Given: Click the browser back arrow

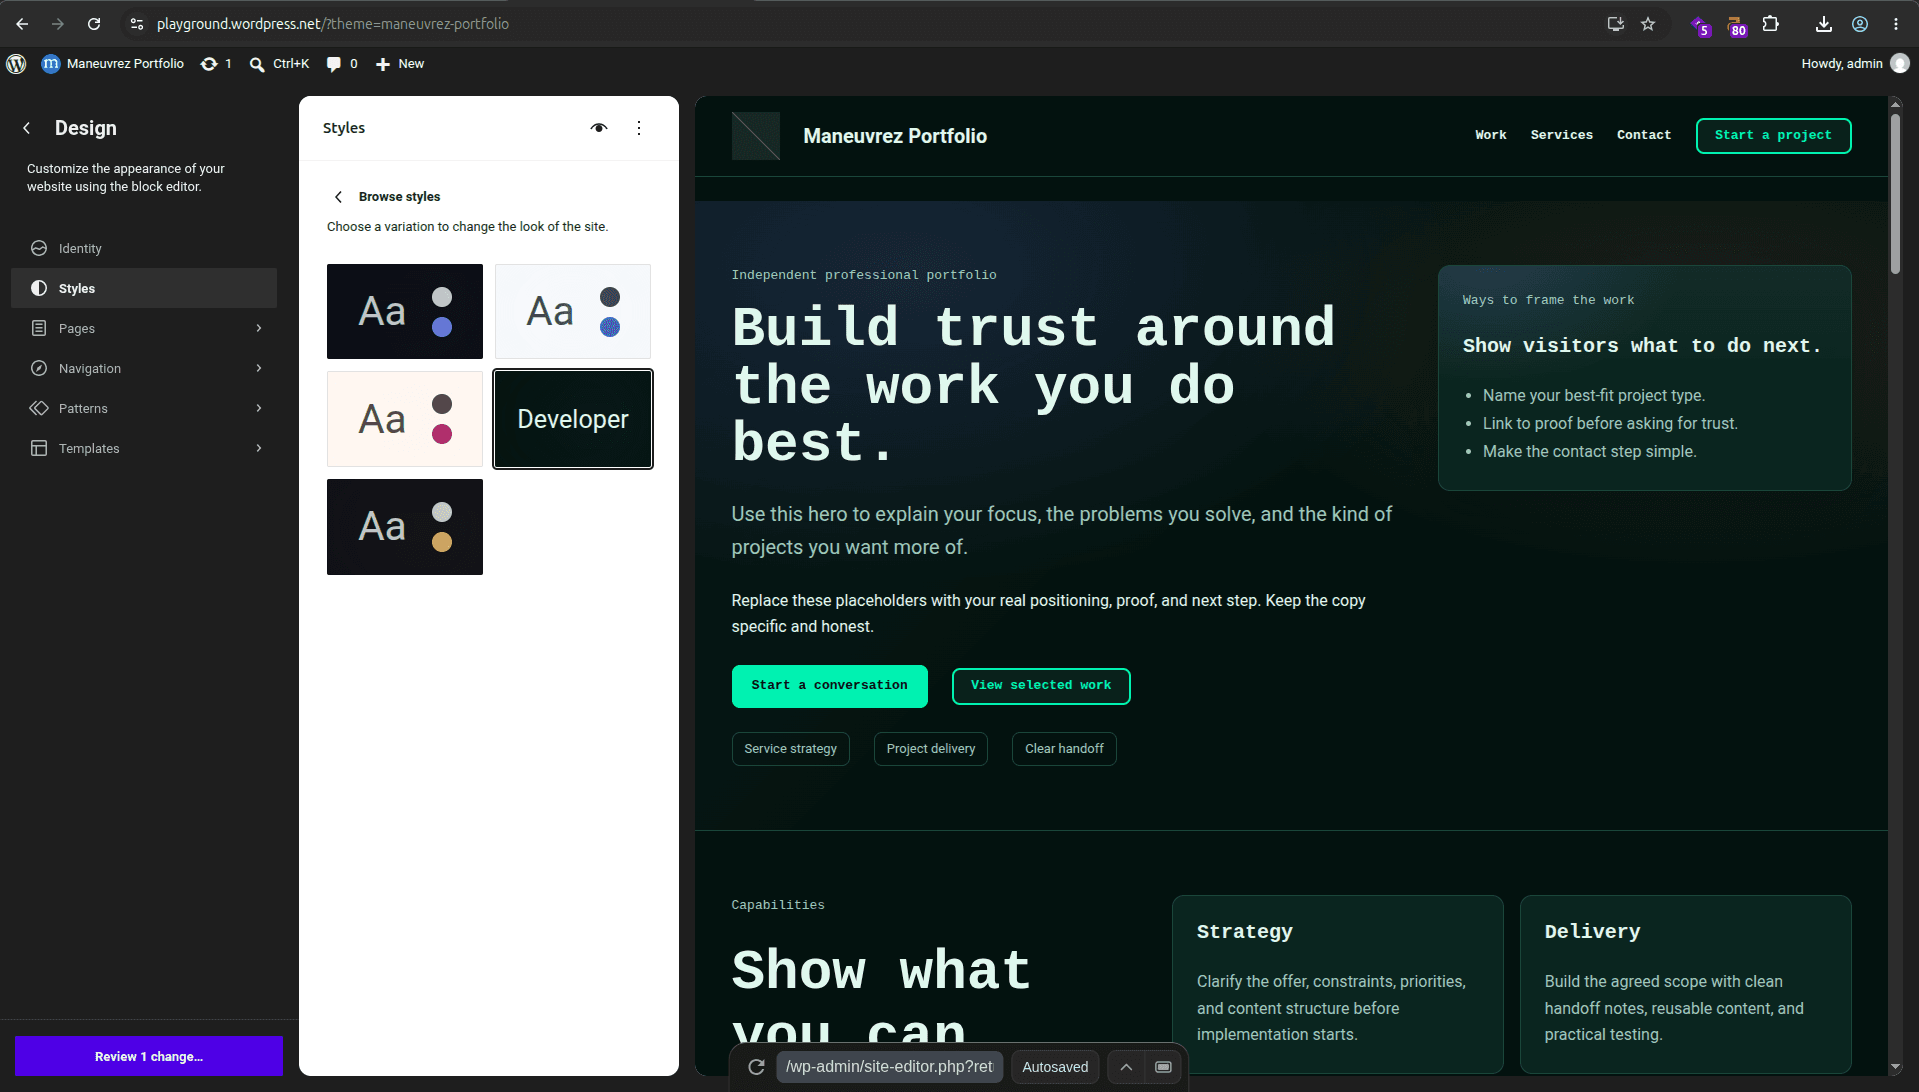Looking at the screenshot, I should coord(22,24).
